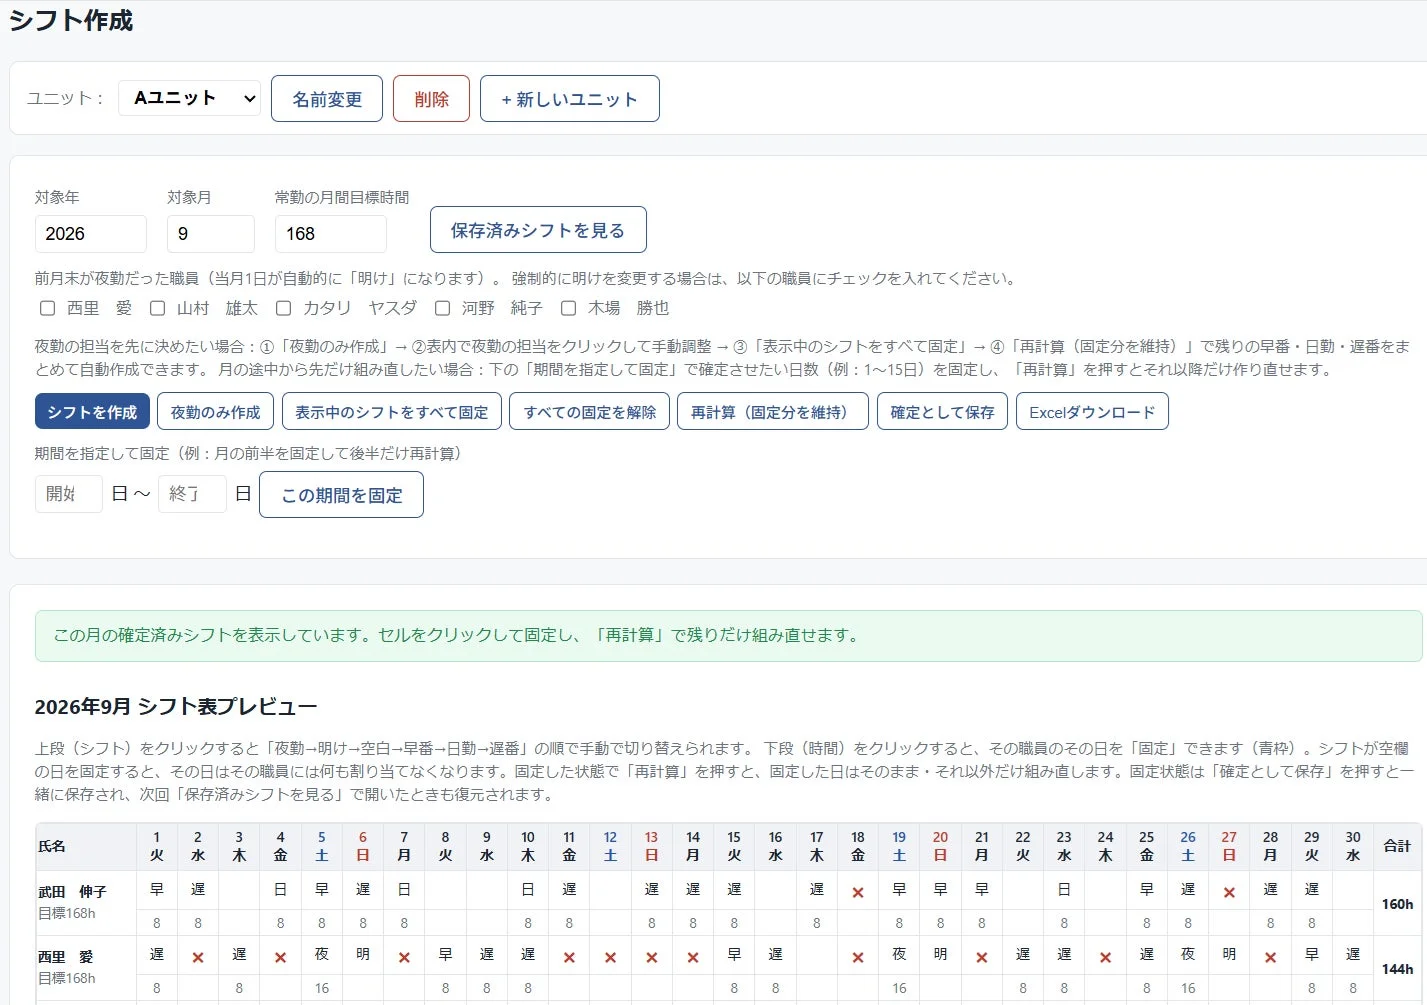Click 武田 伸子's 早 shift on day 1
Image resolution: width=1427 pixels, height=1005 pixels.
coord(157,889)
